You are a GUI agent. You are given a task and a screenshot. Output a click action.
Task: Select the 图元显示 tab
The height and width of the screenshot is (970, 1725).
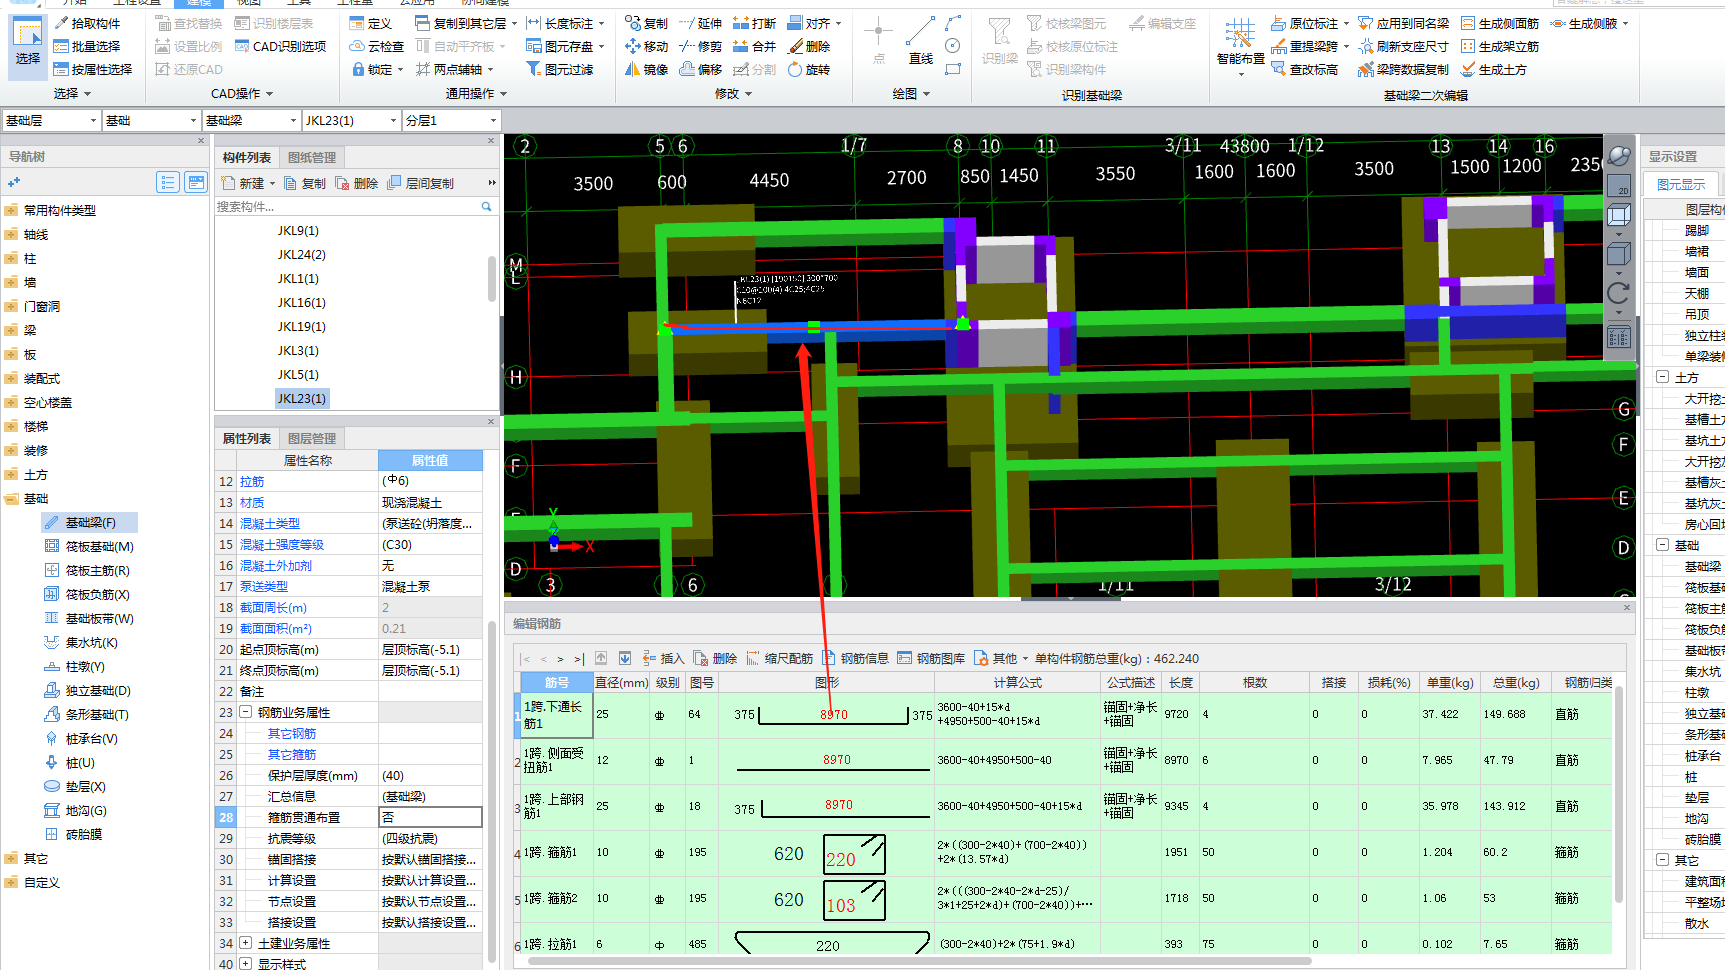1681,185
